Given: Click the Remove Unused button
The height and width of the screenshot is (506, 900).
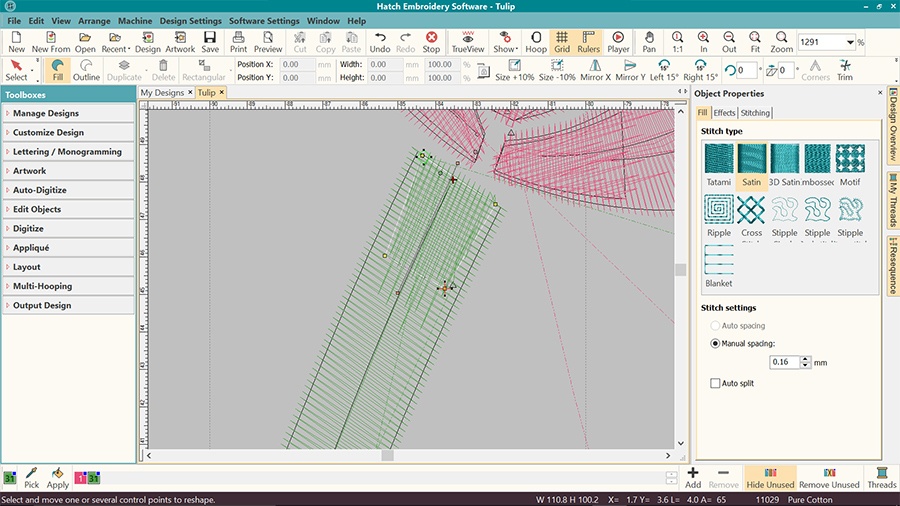Looking at the screenshot, I should pos(828,476).
